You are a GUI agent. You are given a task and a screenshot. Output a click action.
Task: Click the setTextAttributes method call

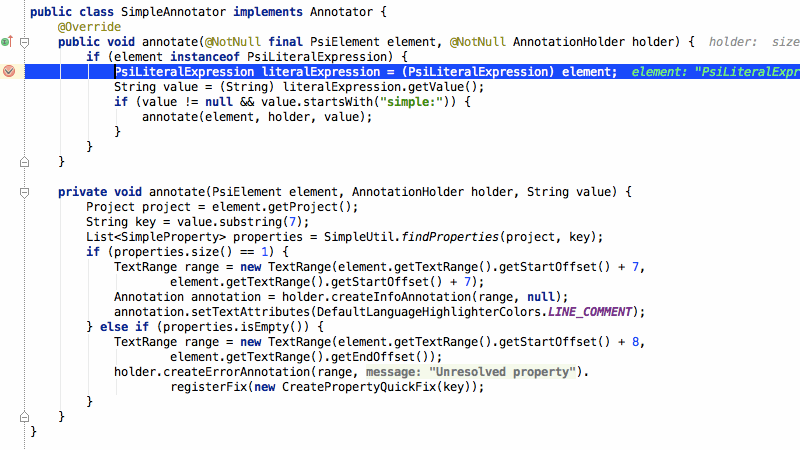250,312
